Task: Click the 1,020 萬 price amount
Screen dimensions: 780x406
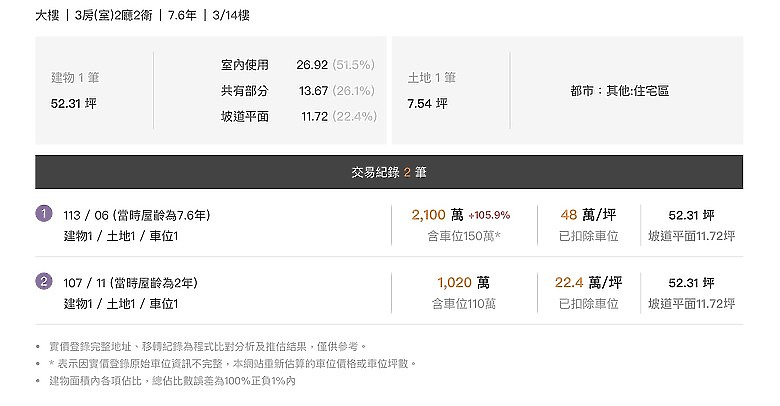Action: pos(464,283)
